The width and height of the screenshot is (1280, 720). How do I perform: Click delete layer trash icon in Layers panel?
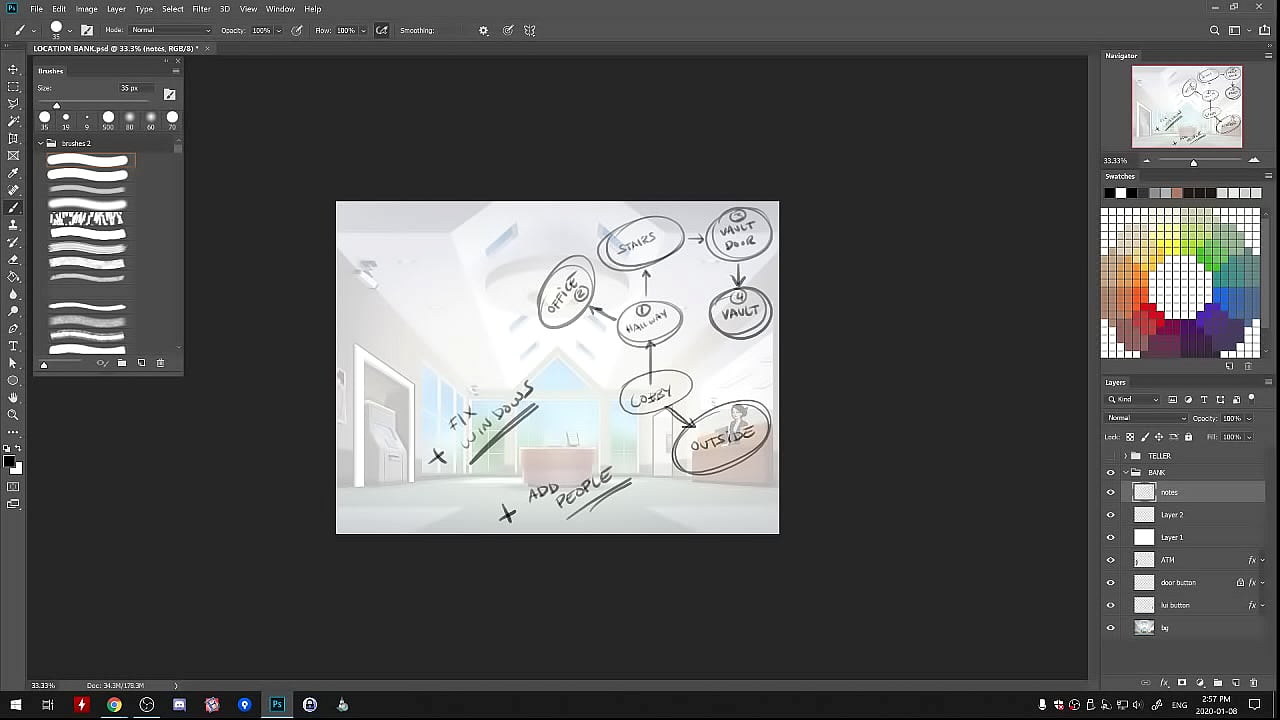(1254, 683)
